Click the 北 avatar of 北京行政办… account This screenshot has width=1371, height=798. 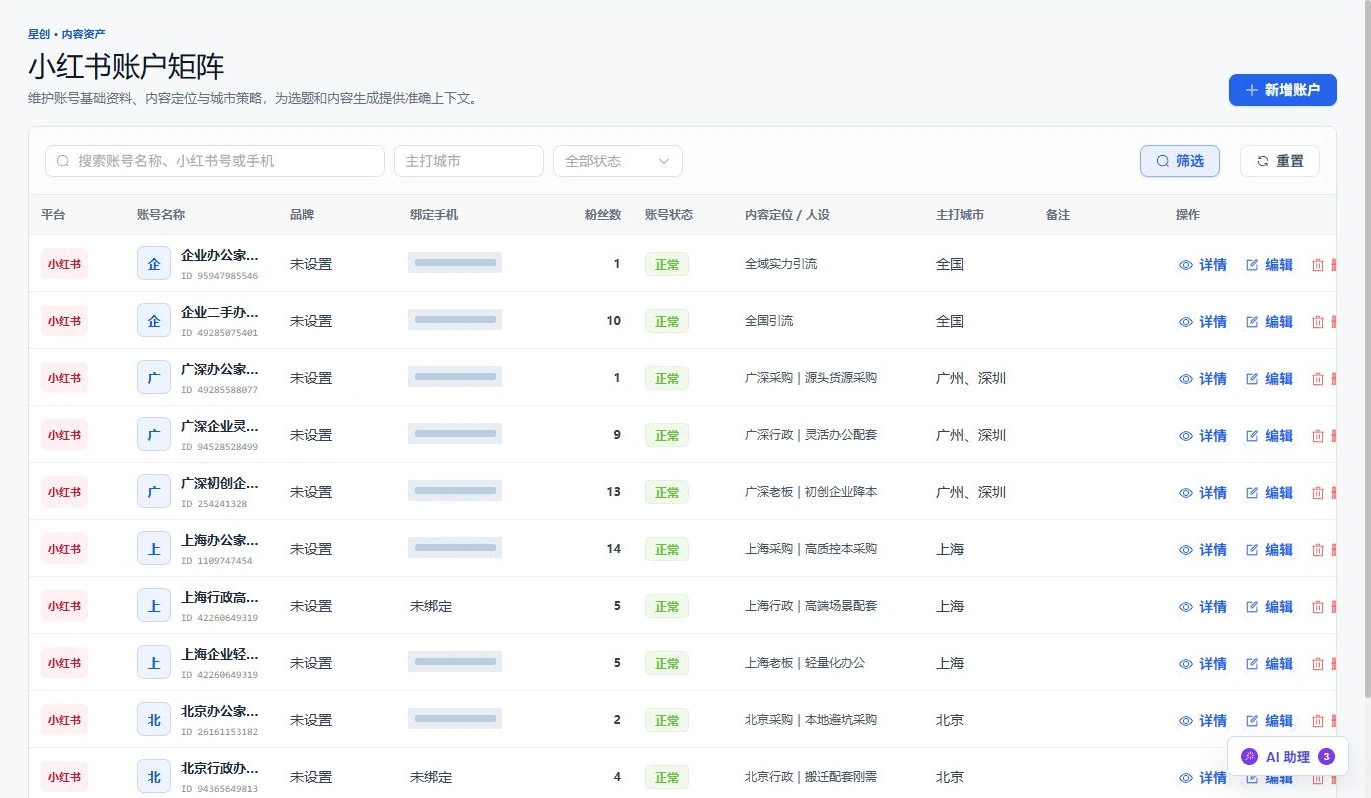154,777
